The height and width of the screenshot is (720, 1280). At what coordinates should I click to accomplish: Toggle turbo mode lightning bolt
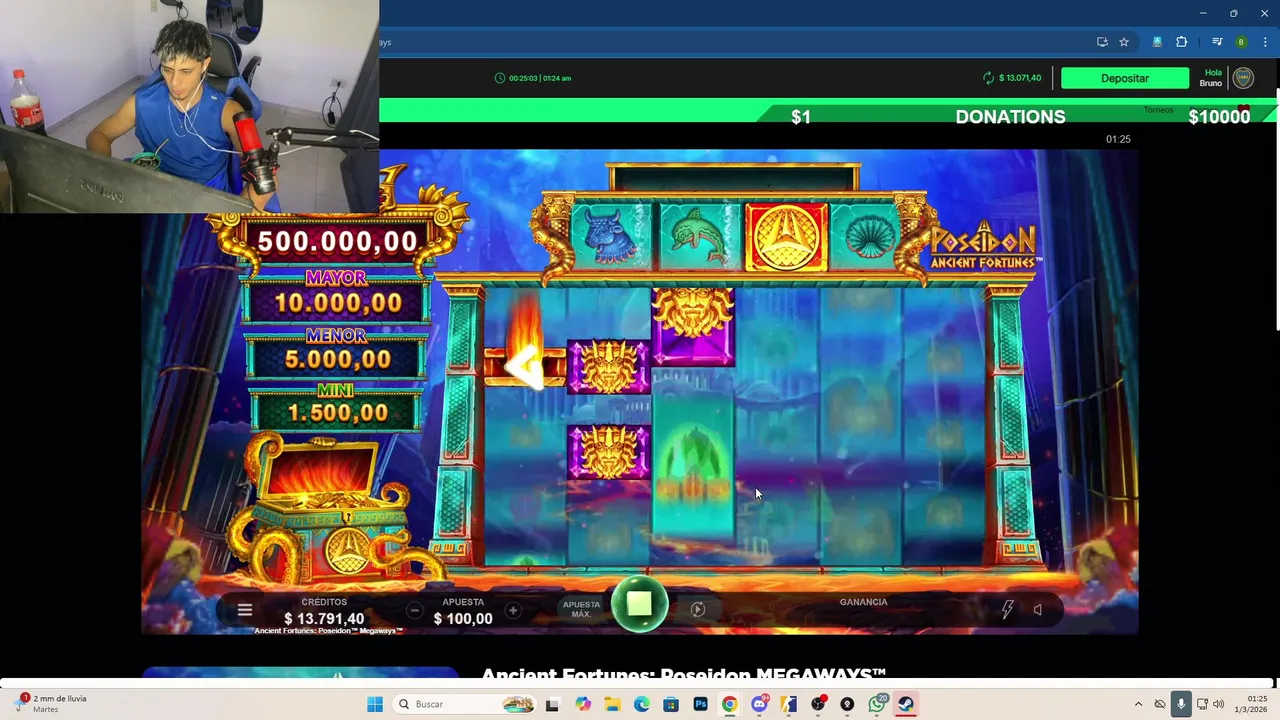coord(1007,609)
